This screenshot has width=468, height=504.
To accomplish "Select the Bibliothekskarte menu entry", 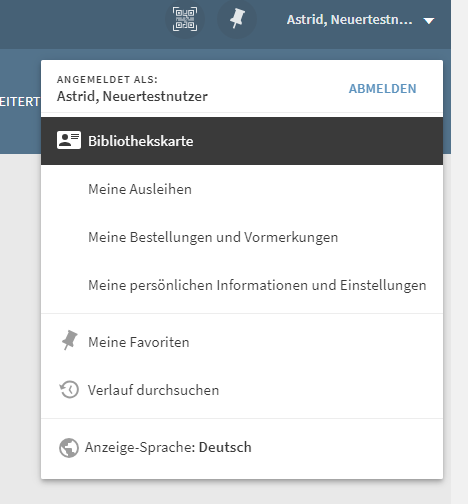I will coord(242,141).
